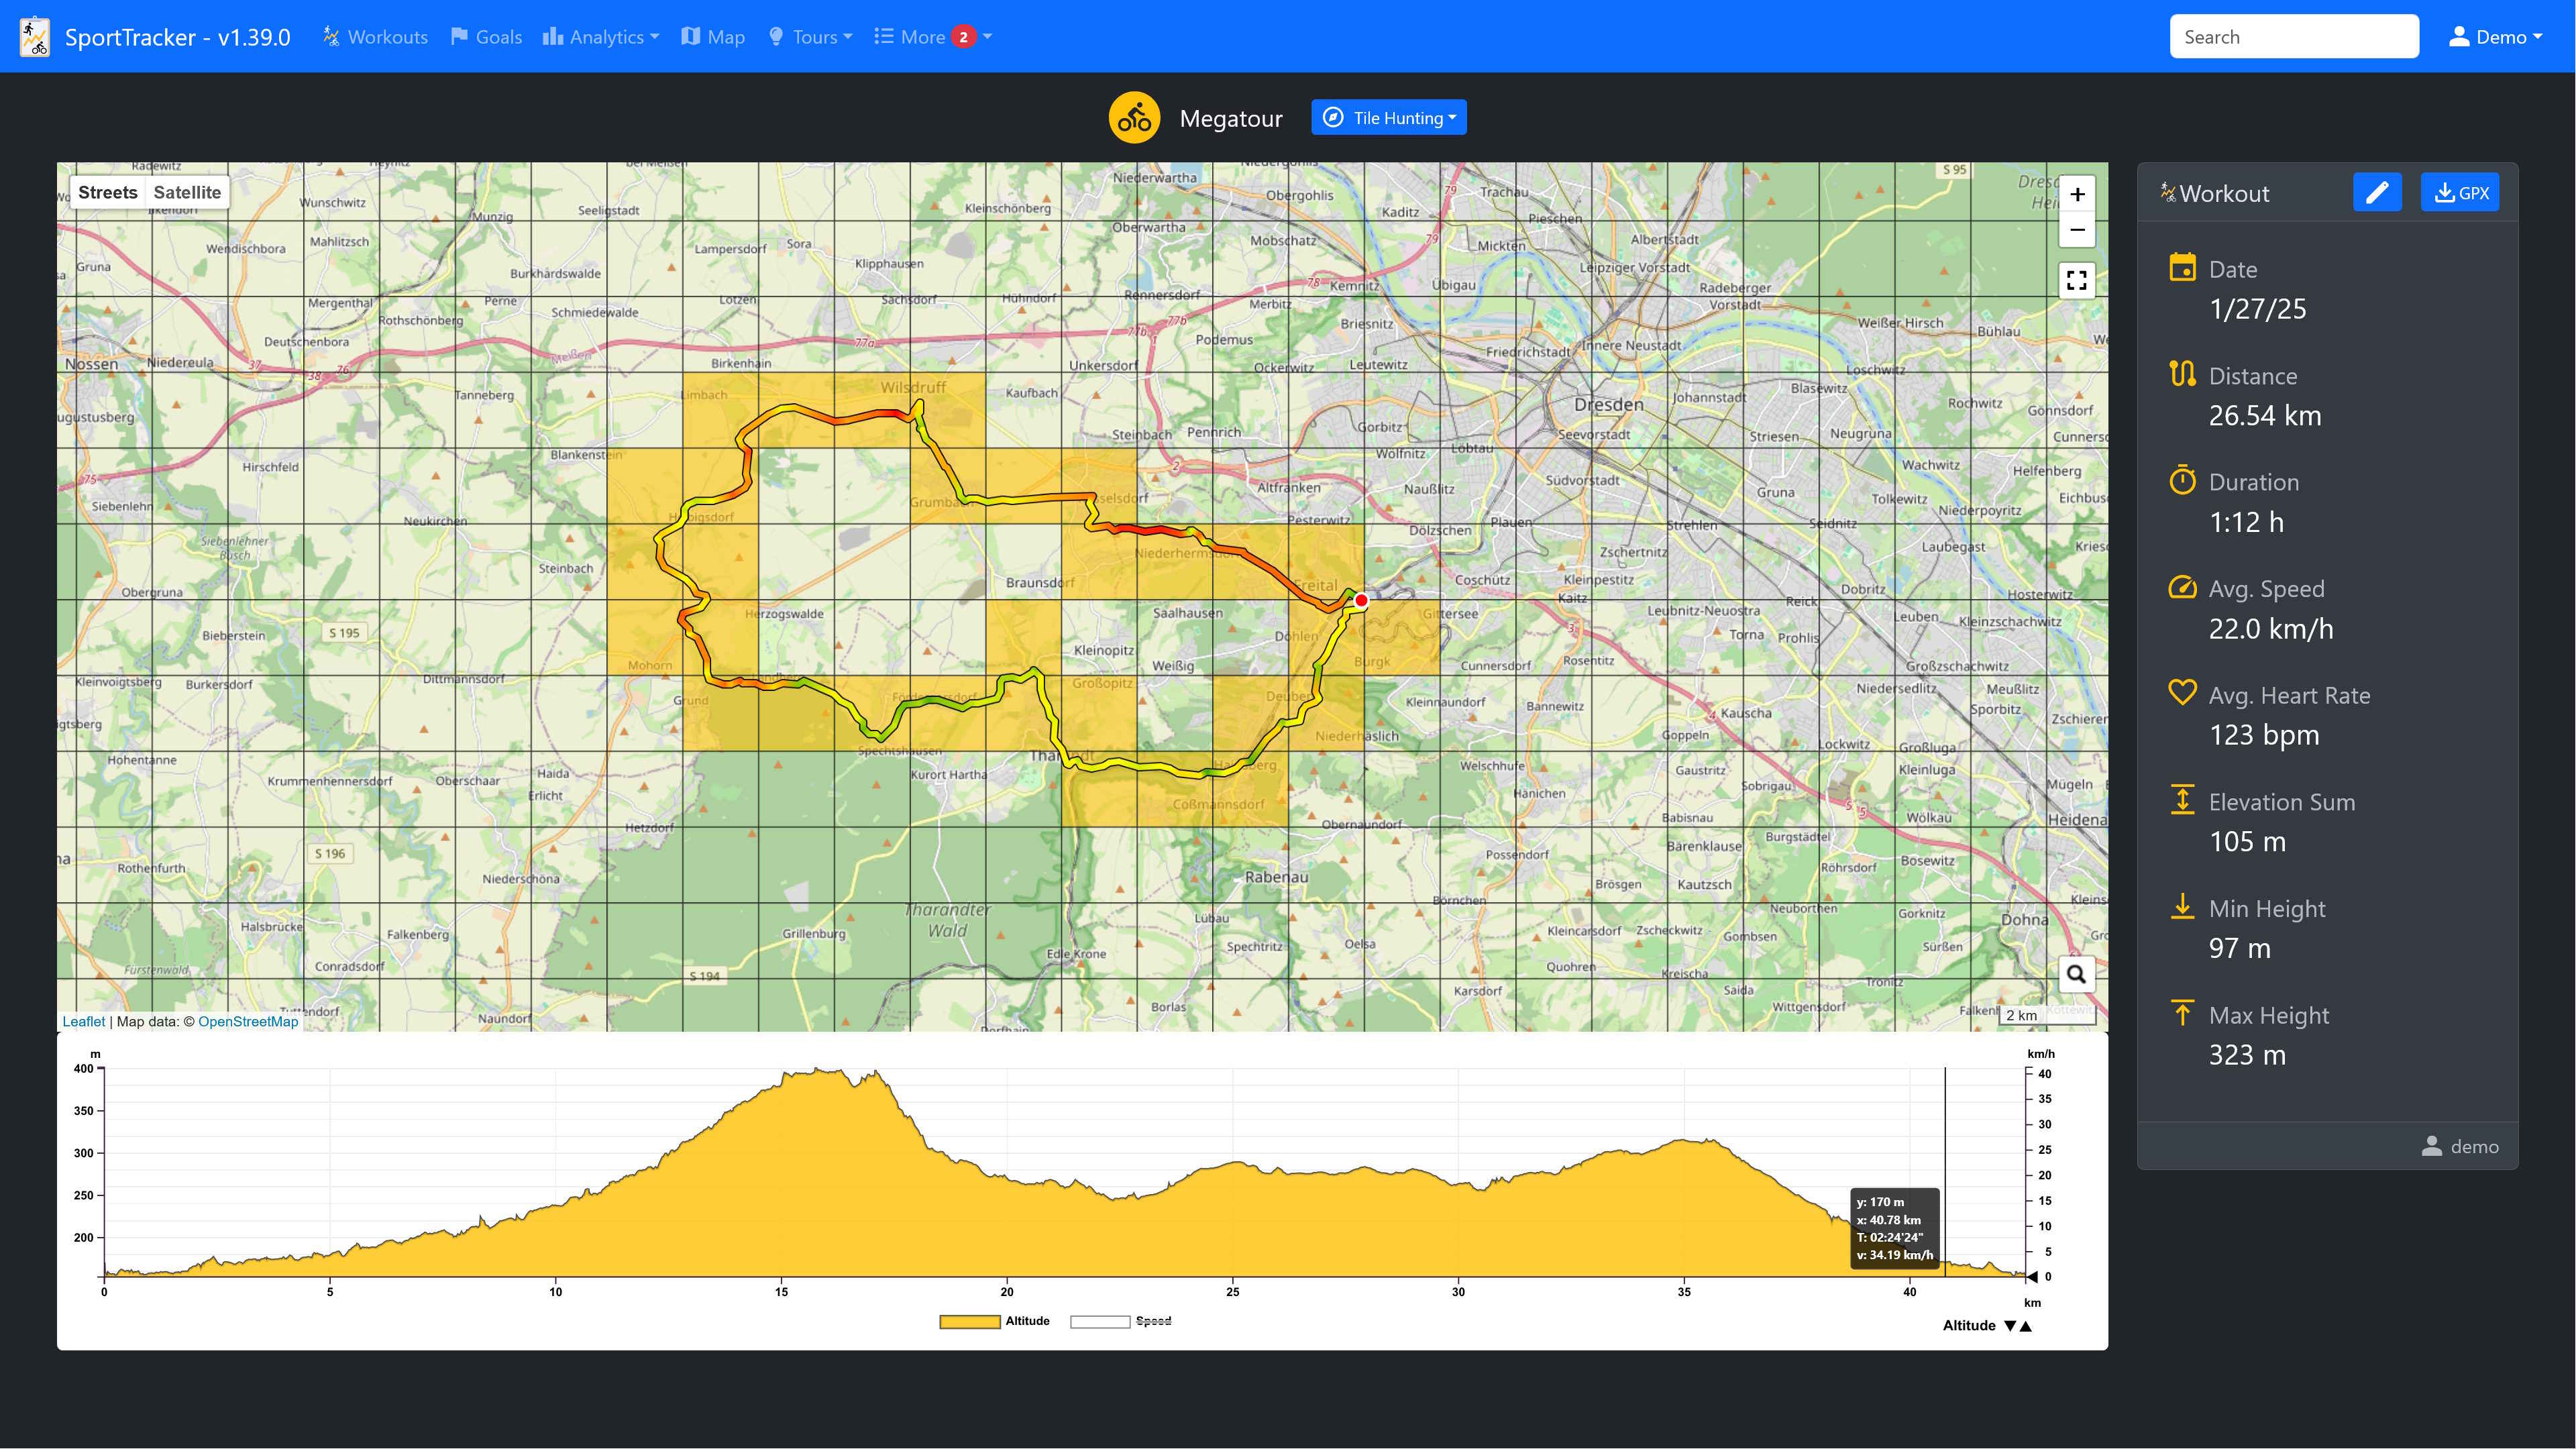Open the Goals page
Image resolution: width=2576 pixels, height=1449 pixels.
[486, 37]
